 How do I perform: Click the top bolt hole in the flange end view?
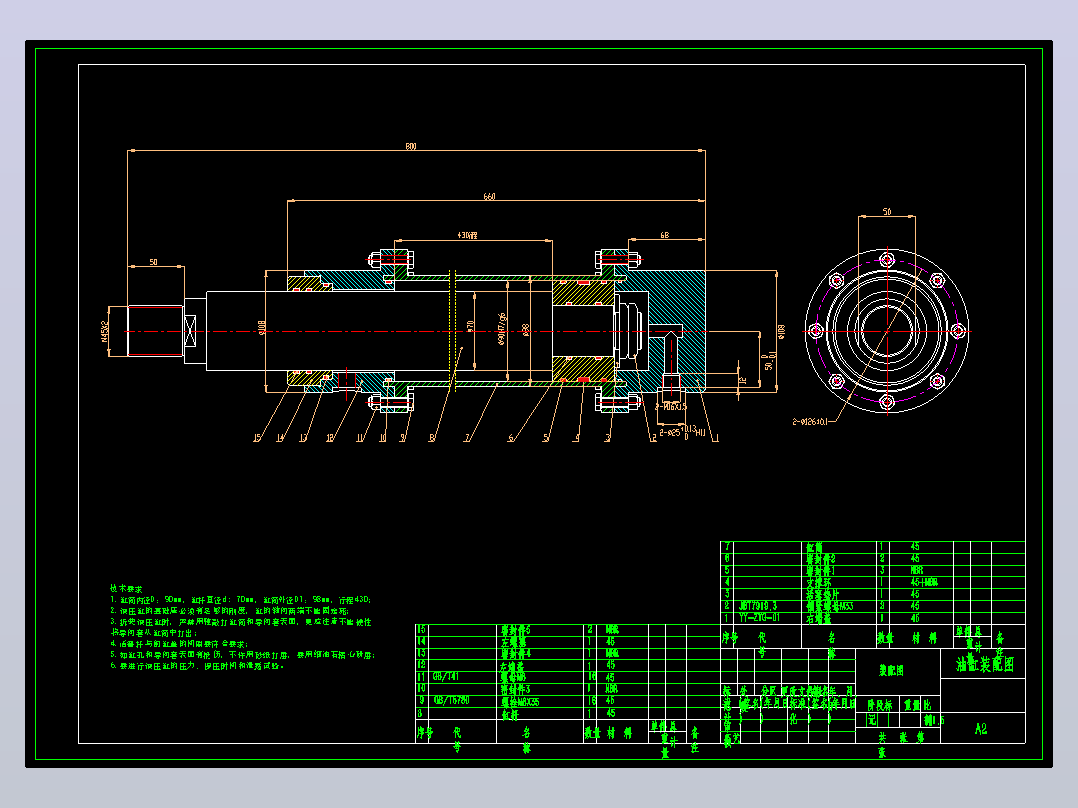tap(887, 260)
